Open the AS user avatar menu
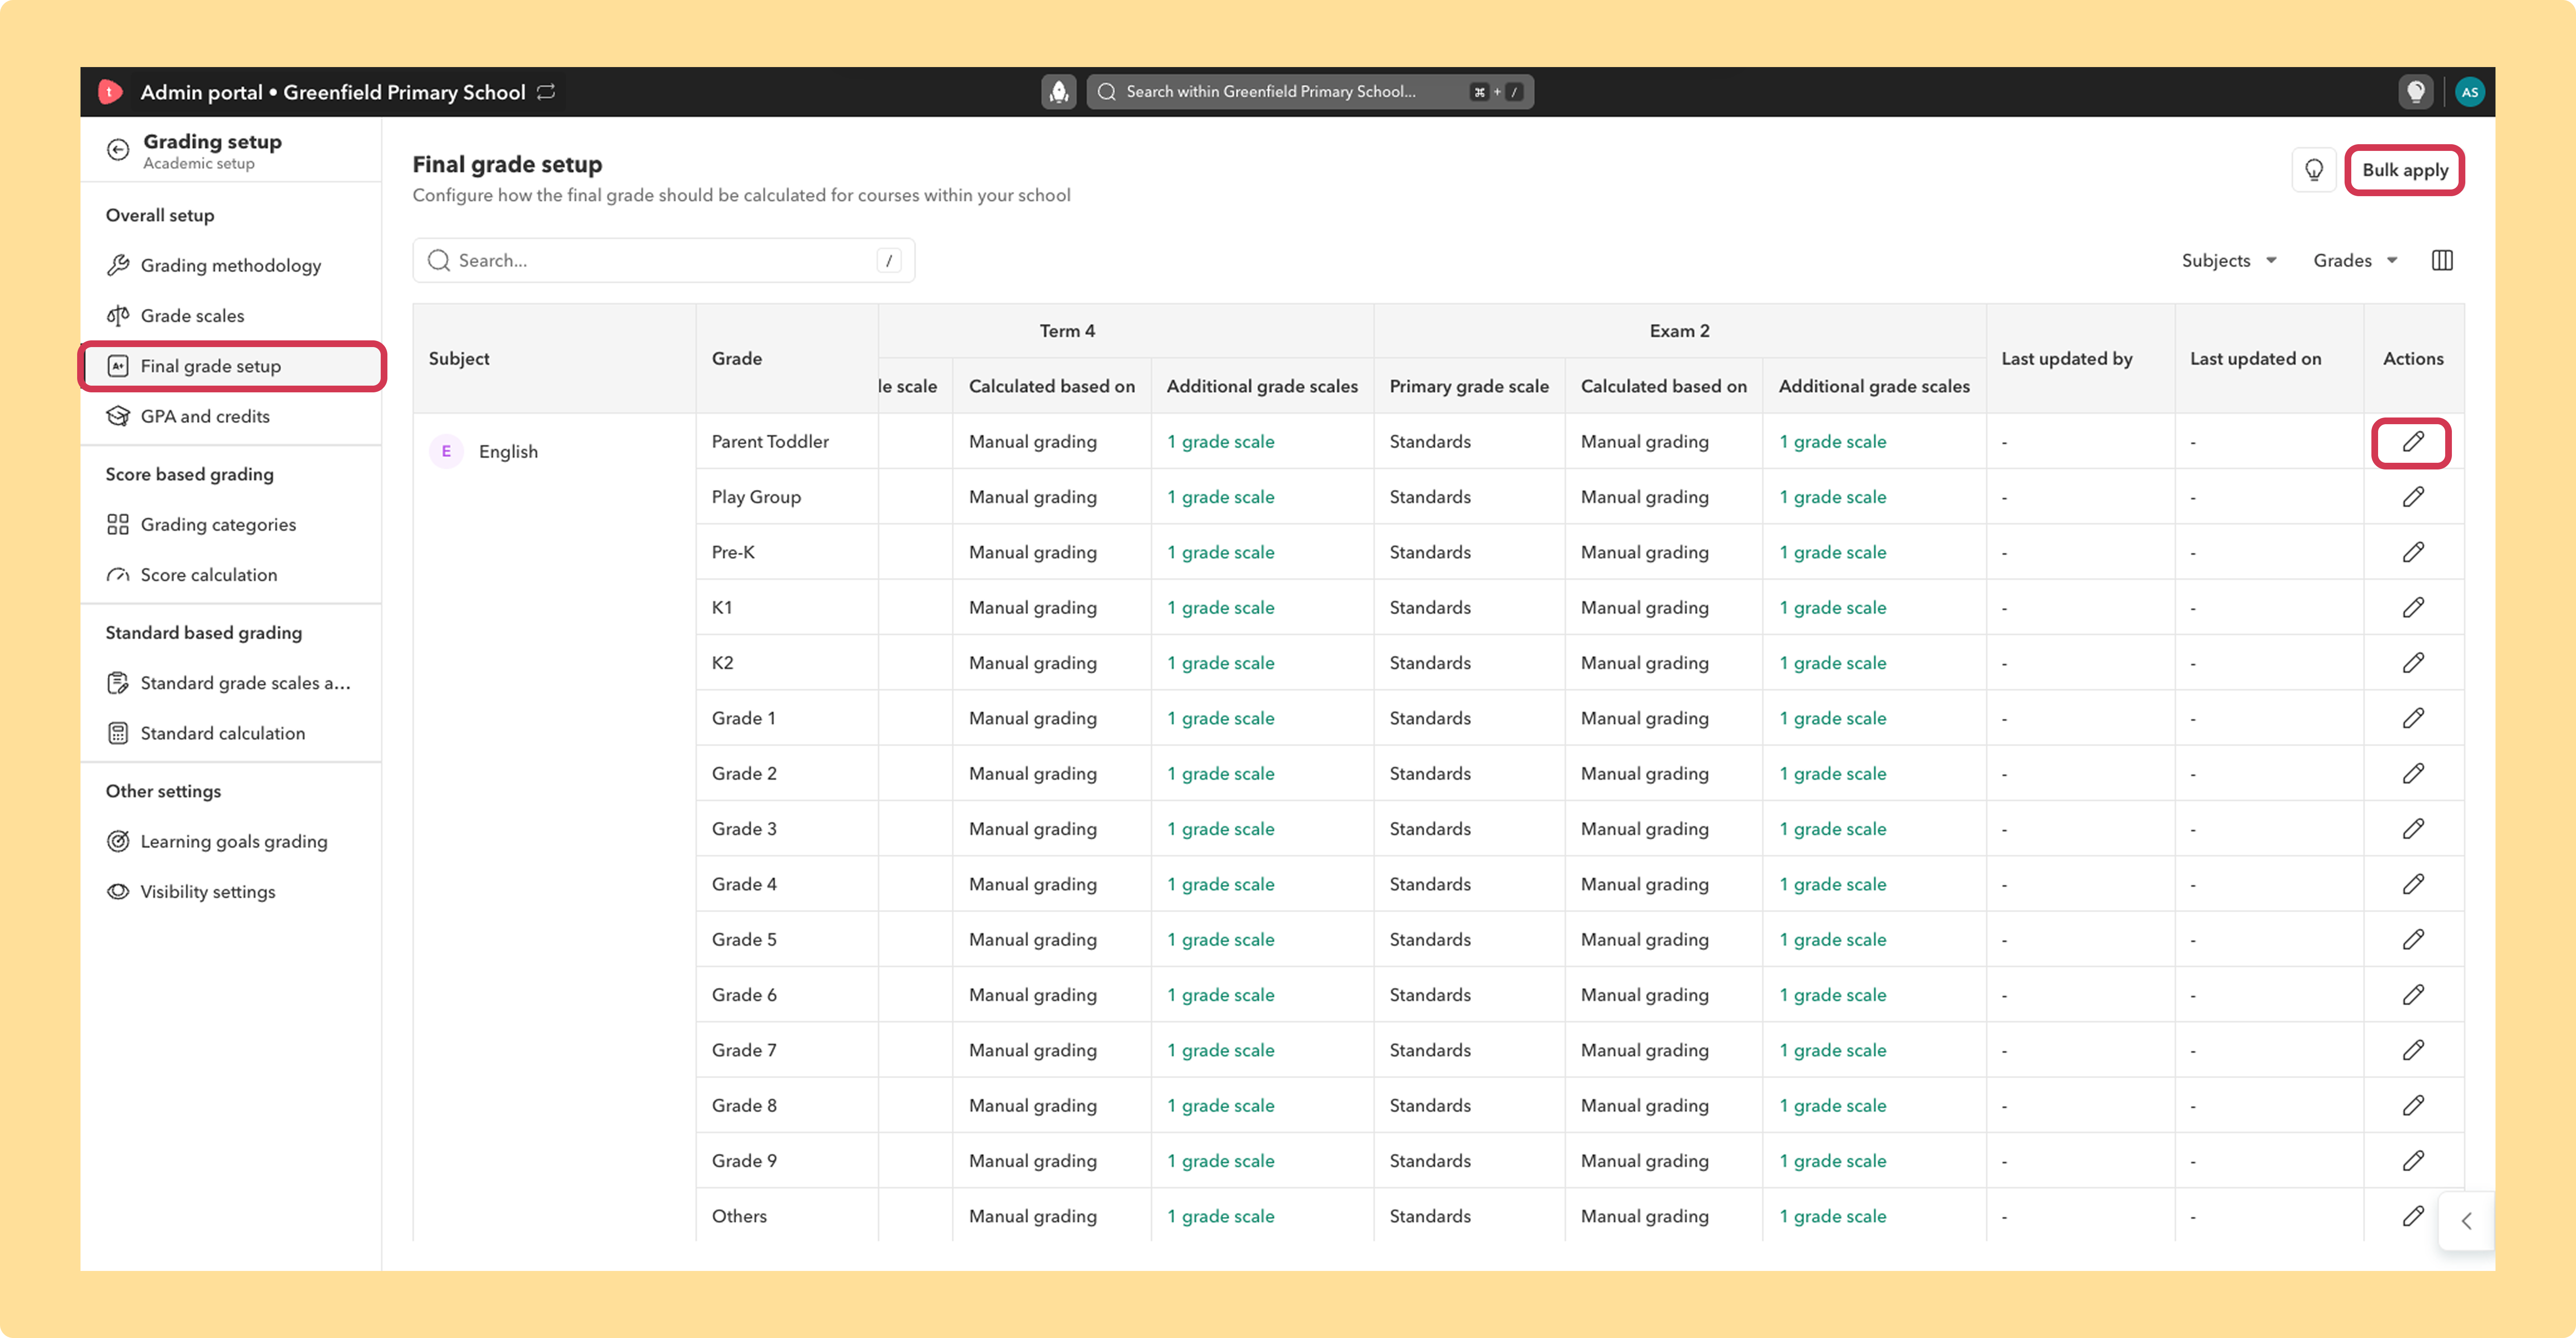The image size is (2576, 1338). point(2469,92)
